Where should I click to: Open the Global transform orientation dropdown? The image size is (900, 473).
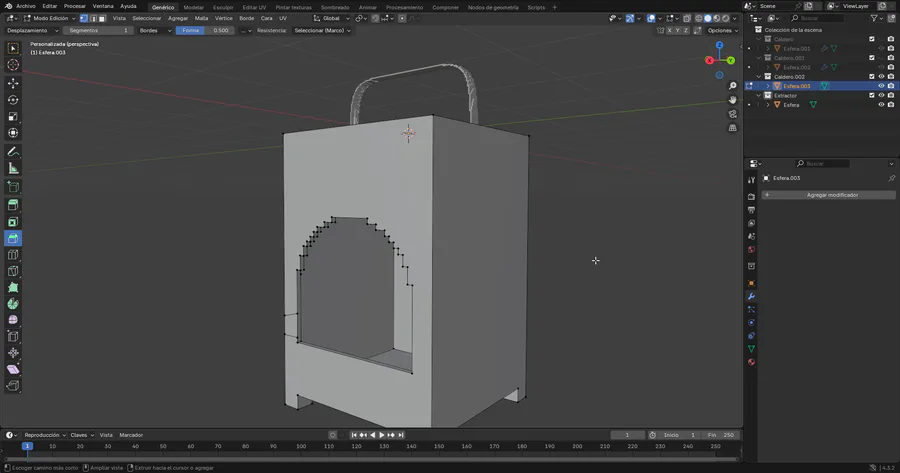(330, 18)
